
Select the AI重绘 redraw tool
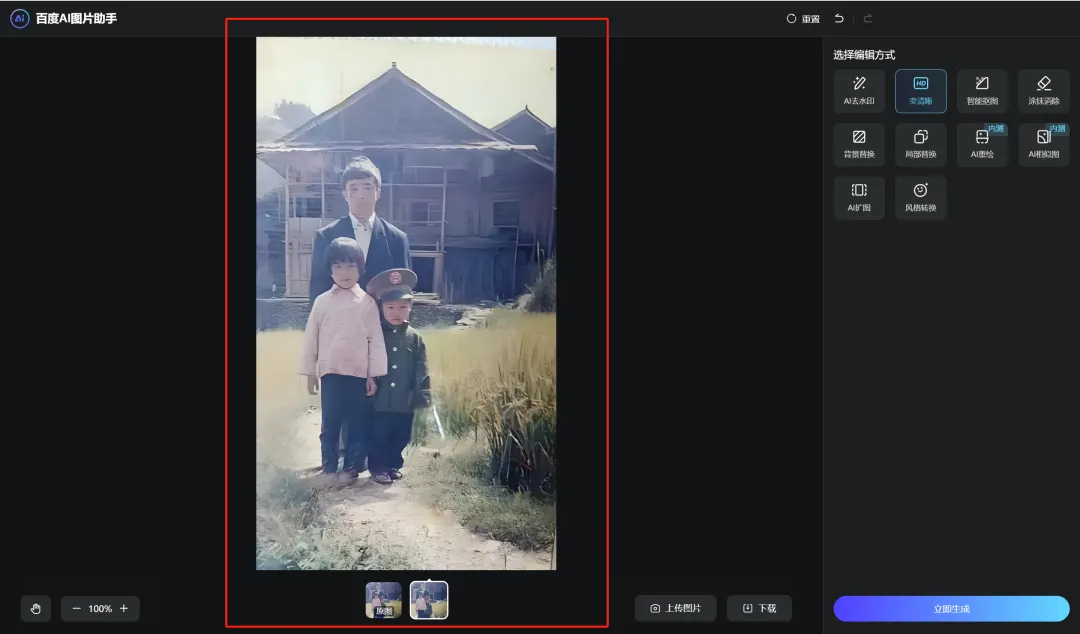pyautogui.click(x=982, y=144)
